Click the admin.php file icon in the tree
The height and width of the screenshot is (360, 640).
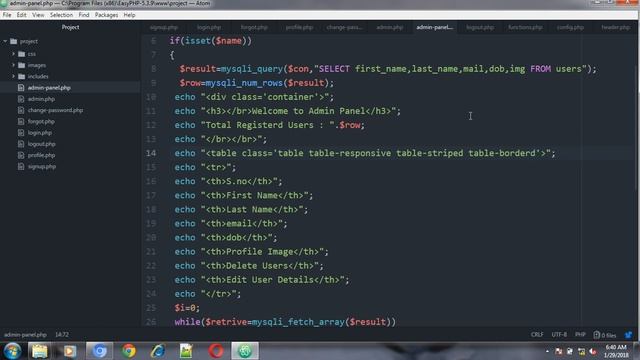pyautogui.click(x=21, y=99)
